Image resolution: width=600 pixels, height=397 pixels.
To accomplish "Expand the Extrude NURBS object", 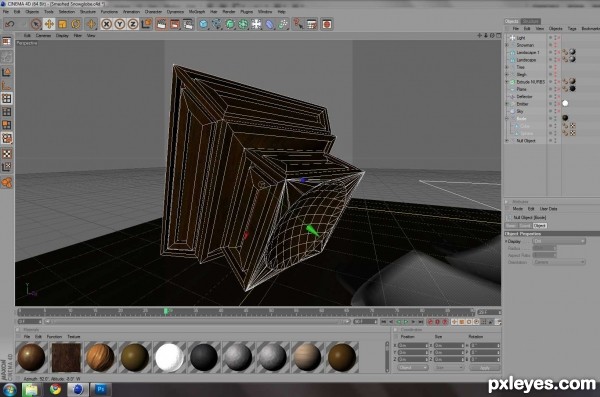I will [x=507, y=82].
